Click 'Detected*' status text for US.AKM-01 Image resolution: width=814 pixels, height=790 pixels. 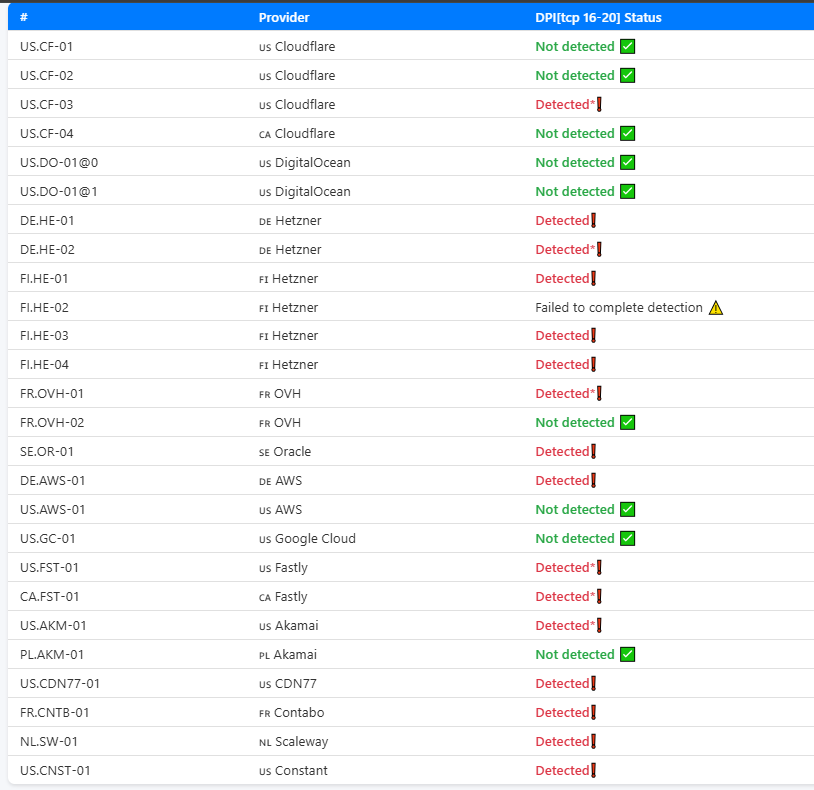[x=565, y=626]
